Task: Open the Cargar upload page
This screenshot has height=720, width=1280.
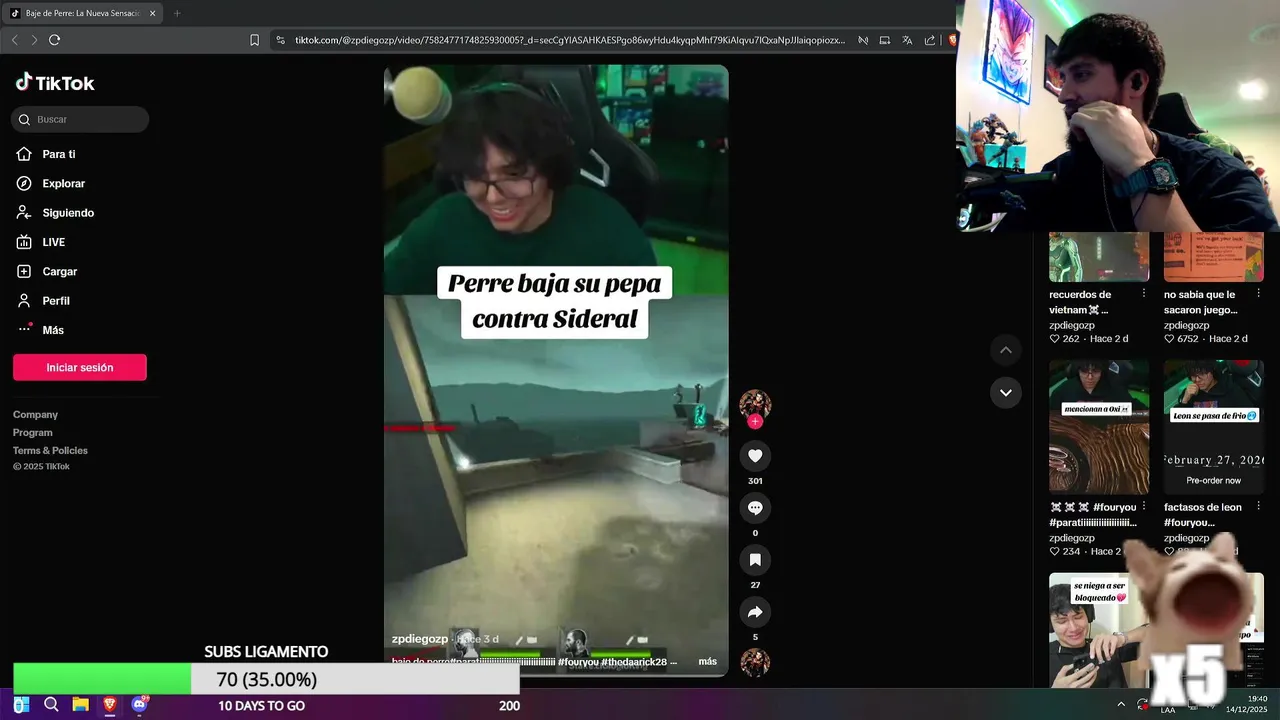Action: (59, 271)
